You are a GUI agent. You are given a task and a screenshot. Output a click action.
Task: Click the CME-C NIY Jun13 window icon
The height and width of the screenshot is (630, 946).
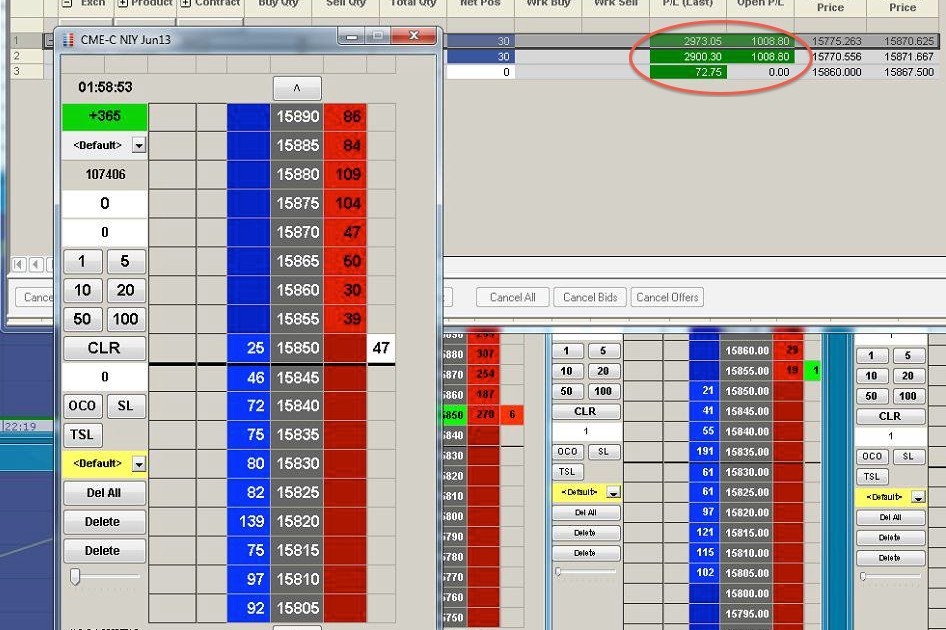tap(68, 39)
